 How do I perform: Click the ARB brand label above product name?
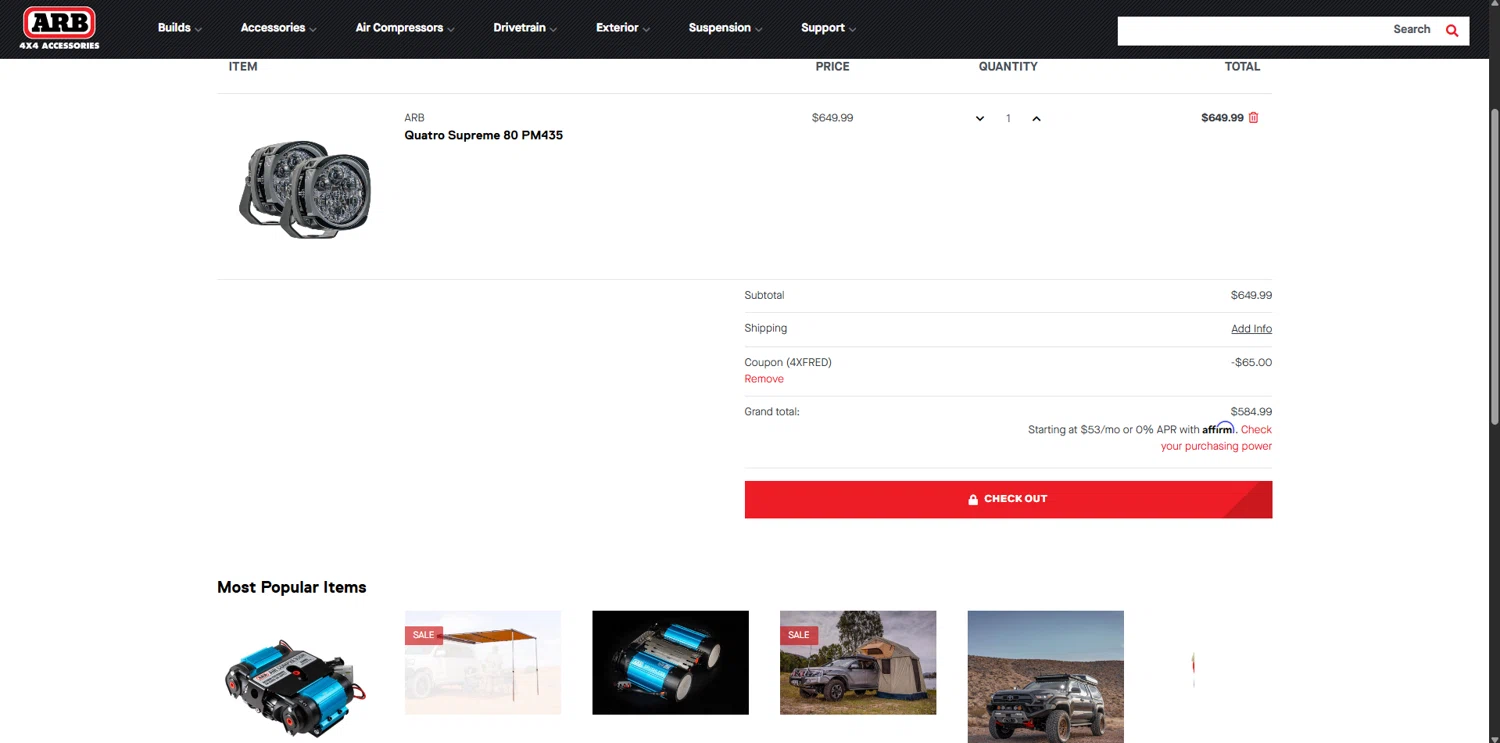[x=414, y=118]
